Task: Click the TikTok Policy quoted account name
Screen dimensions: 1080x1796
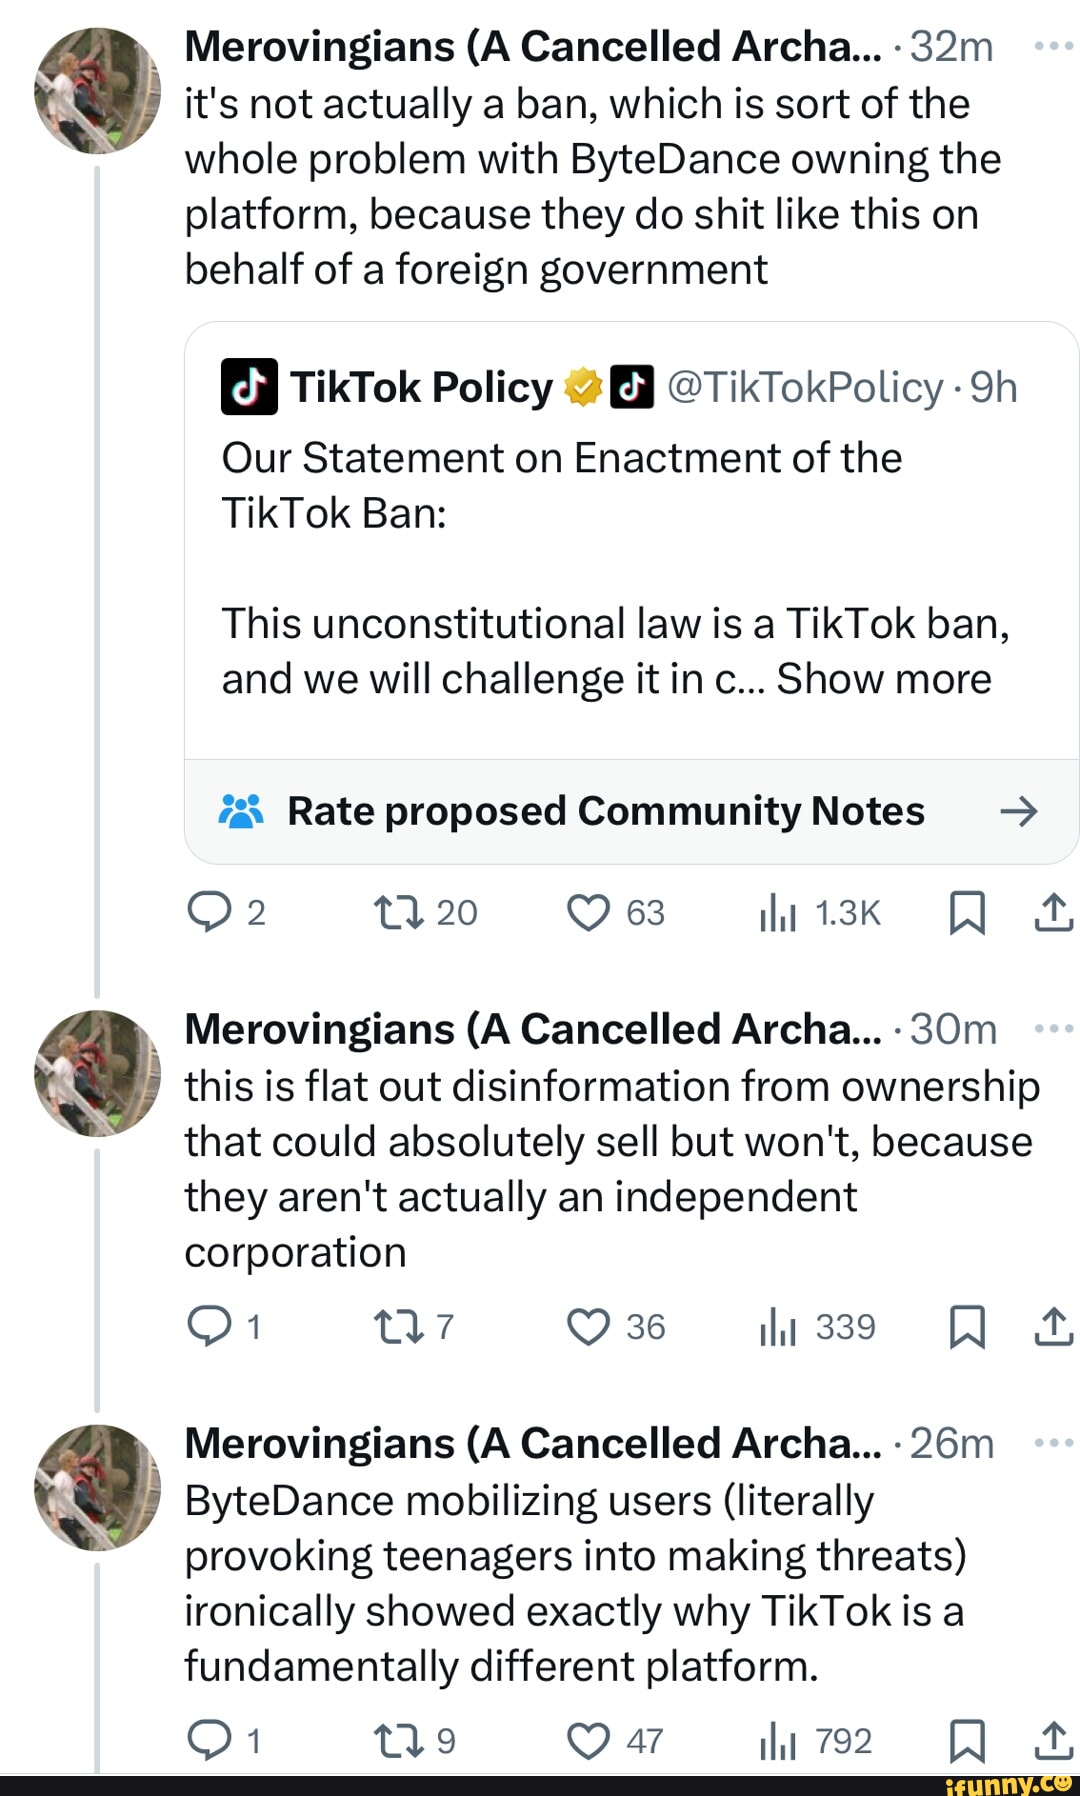Action: point(420,388)
